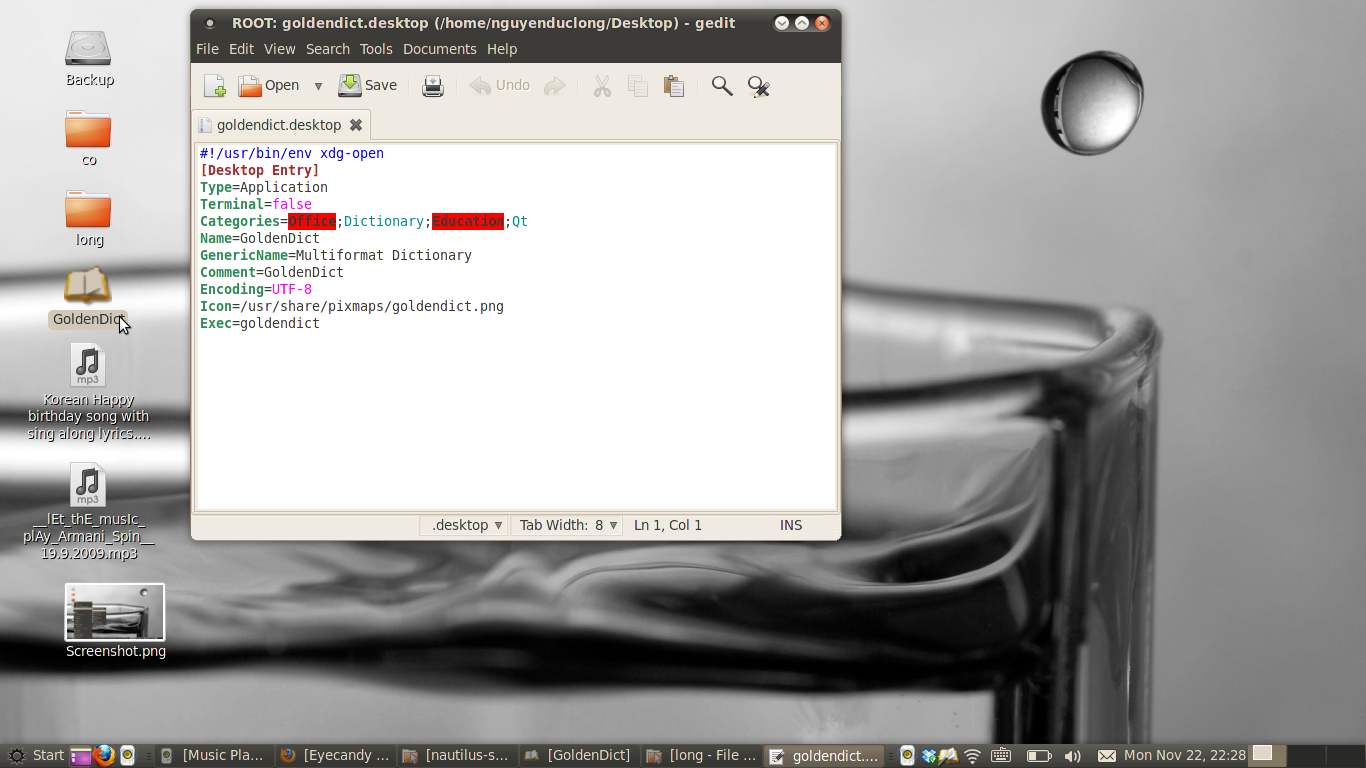Image resolution: width=1366 pixels, height=768 pixels.
Task: Switch to the GoldenDict taskbar window
Action: (x=578, y=755)
